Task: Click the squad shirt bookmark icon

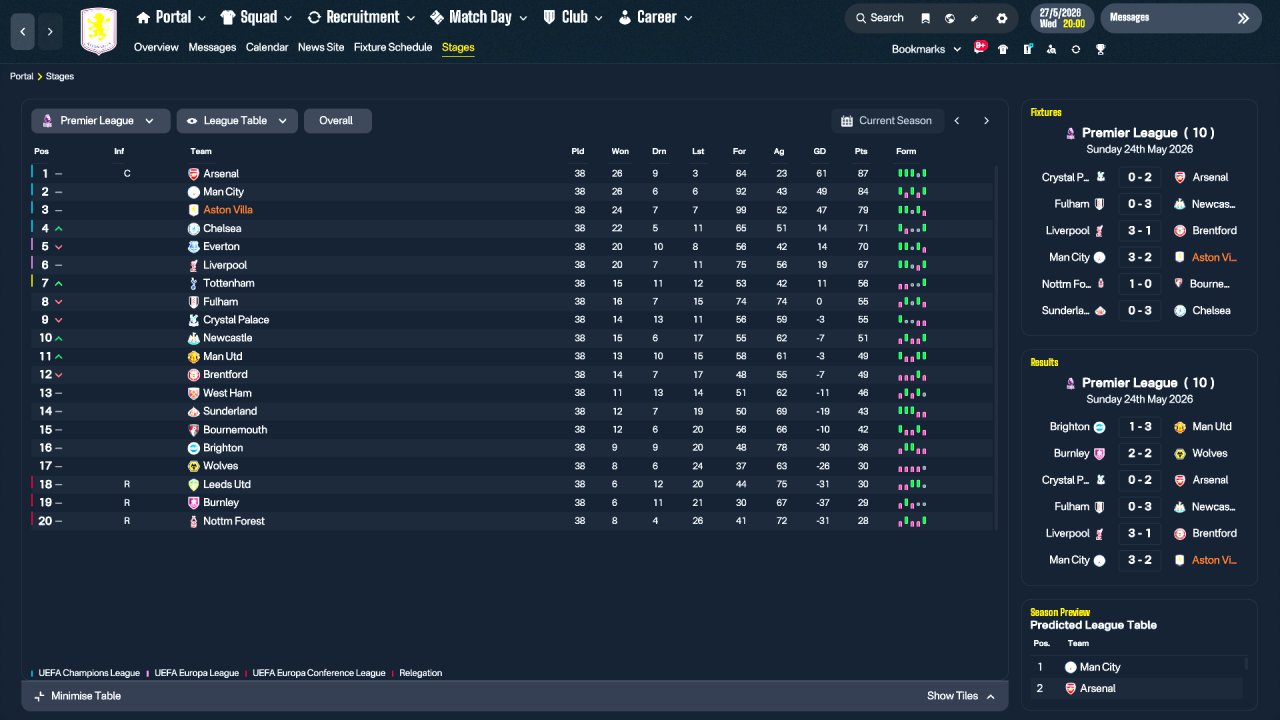Action: (1003, 49)
